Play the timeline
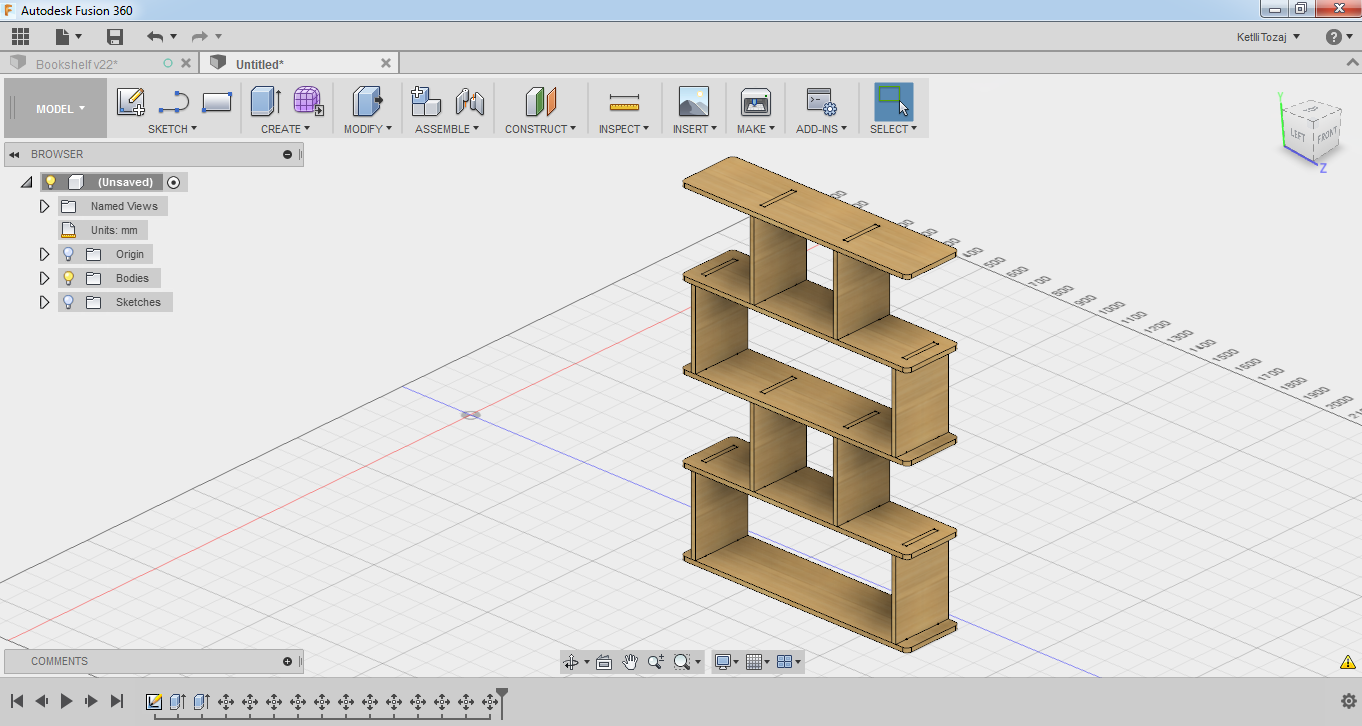This screenshot has width=1362, height=726. 66,701
